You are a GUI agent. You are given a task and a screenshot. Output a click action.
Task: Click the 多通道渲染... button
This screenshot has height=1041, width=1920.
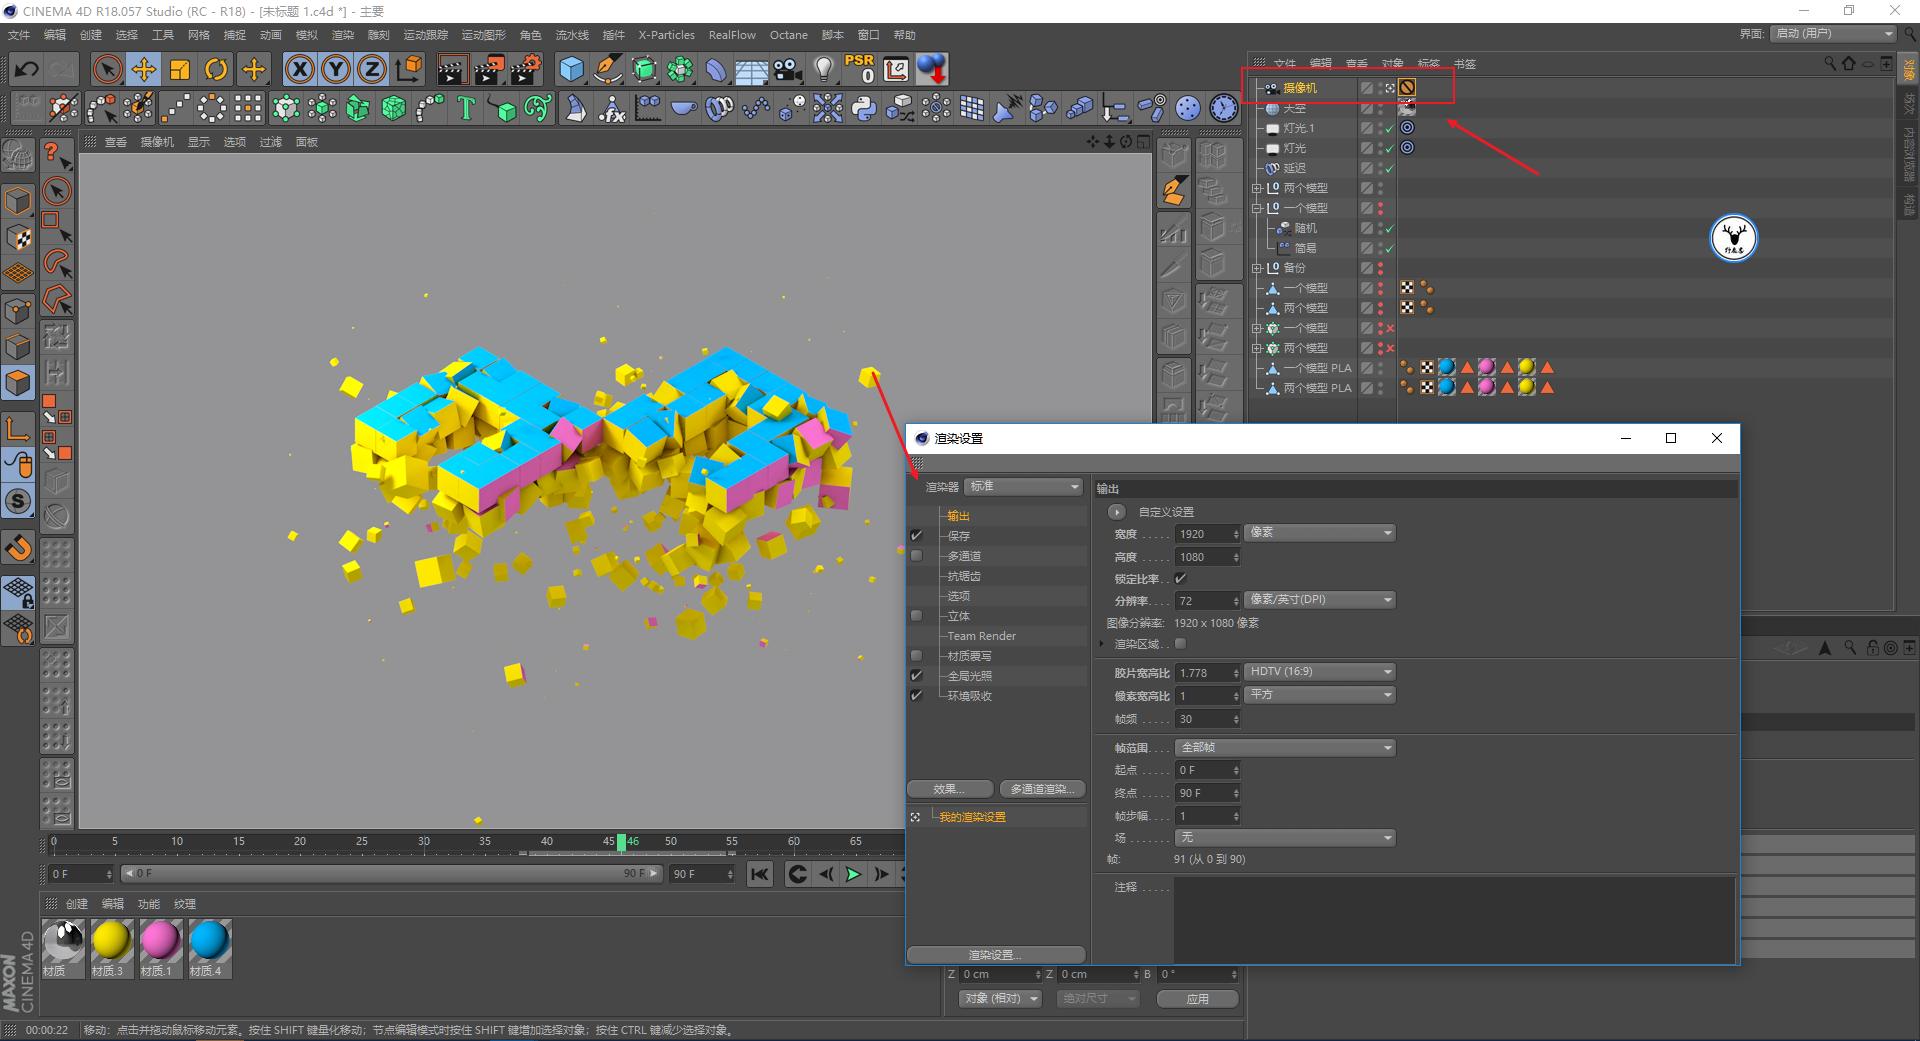(x=1041, y=789)
